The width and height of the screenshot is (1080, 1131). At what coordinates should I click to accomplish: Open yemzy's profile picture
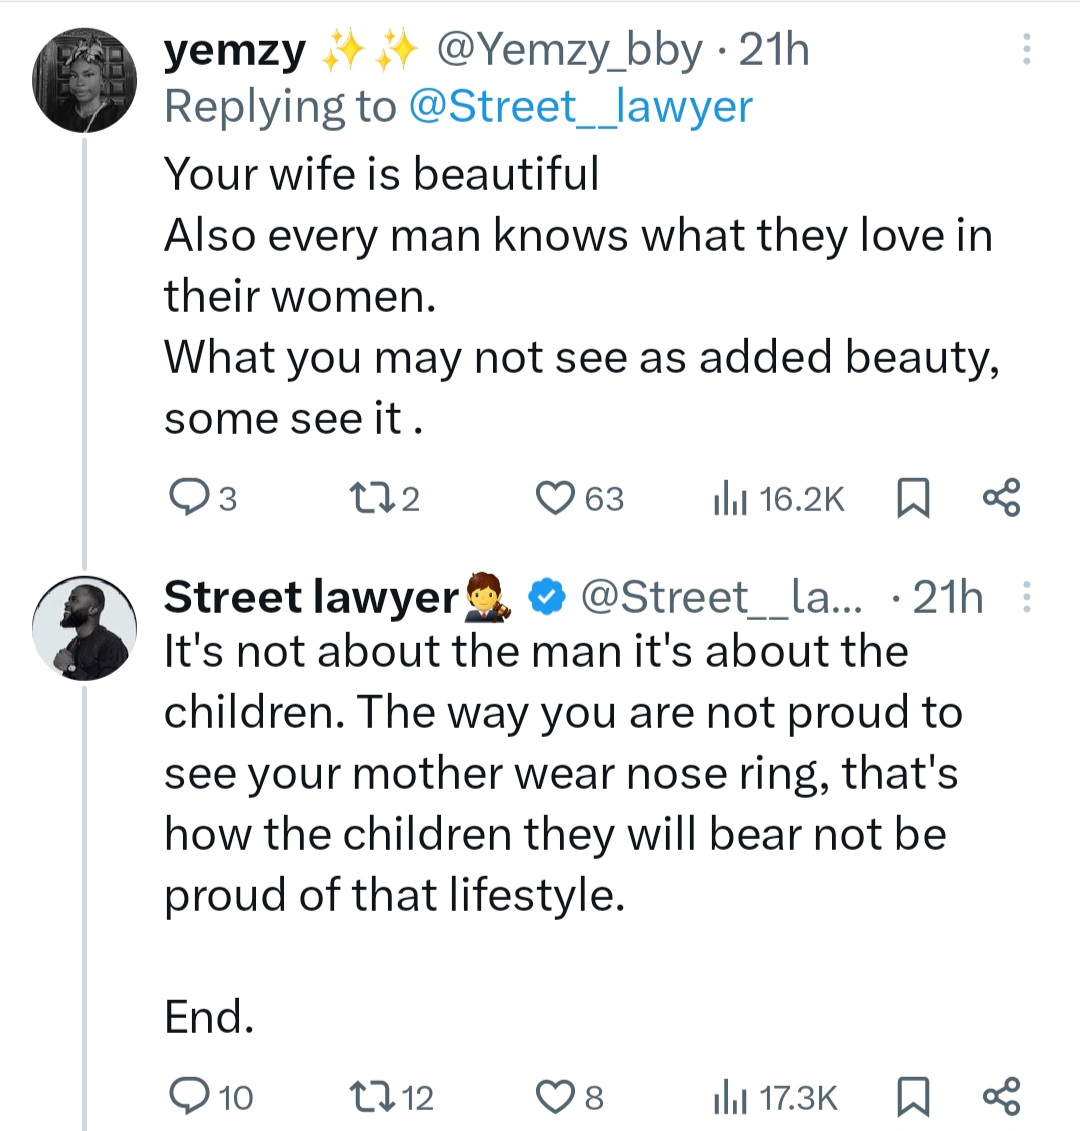pyautogui.click(x=84, y=82)
